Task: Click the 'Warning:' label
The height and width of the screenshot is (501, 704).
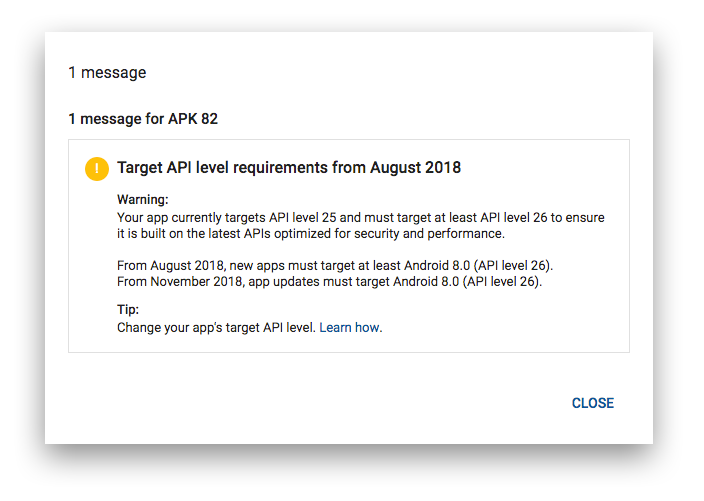Action: 143,199
